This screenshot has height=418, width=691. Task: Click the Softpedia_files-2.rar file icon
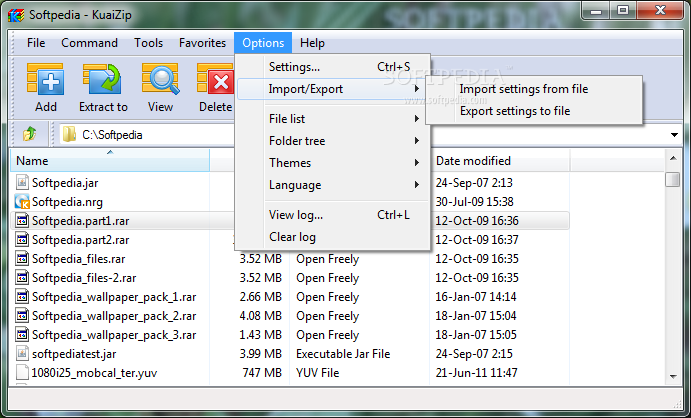point(22,277)
